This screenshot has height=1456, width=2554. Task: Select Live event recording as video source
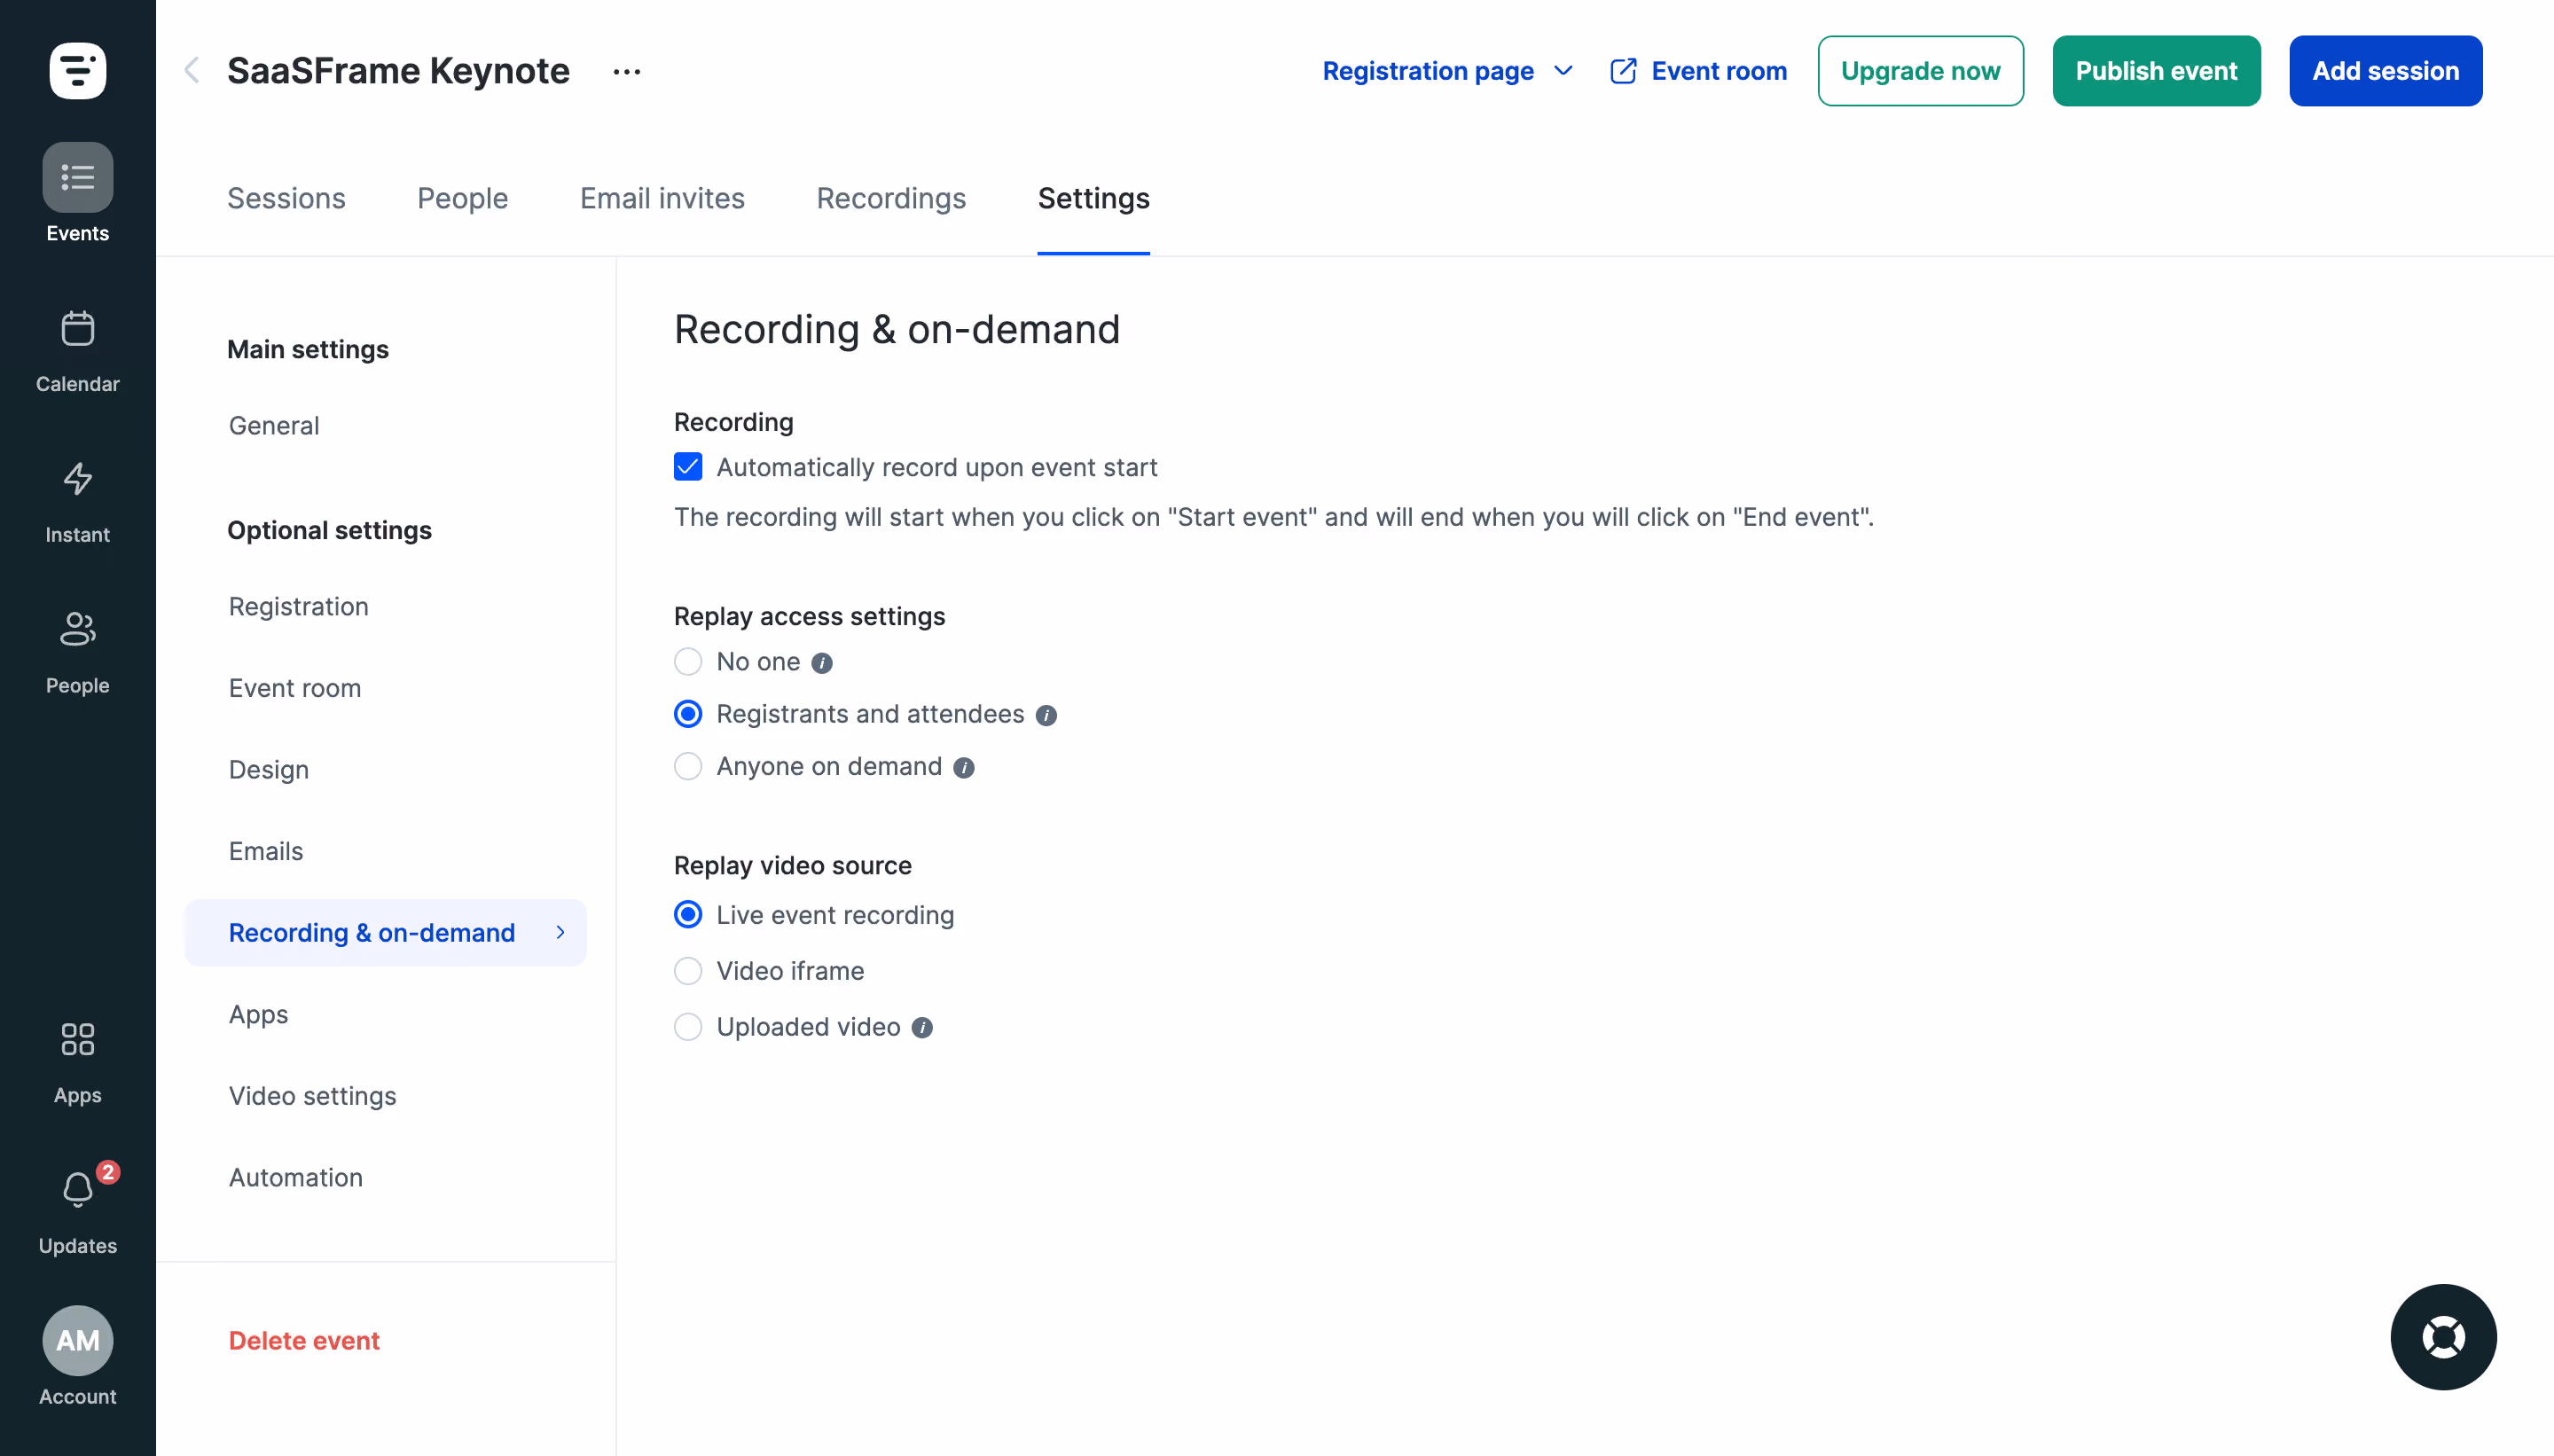coord(688,914)
